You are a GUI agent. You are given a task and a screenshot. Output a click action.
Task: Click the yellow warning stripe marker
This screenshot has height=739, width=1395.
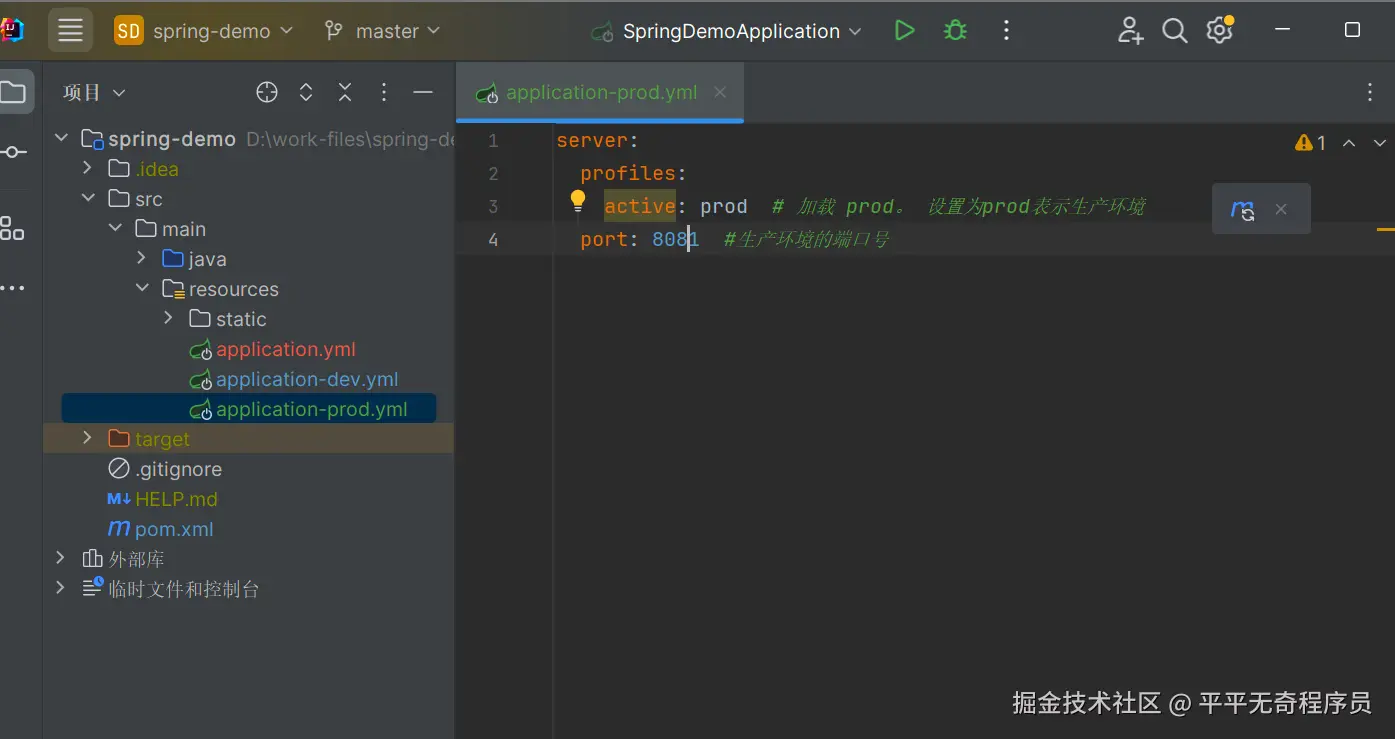coord(1385,230)
